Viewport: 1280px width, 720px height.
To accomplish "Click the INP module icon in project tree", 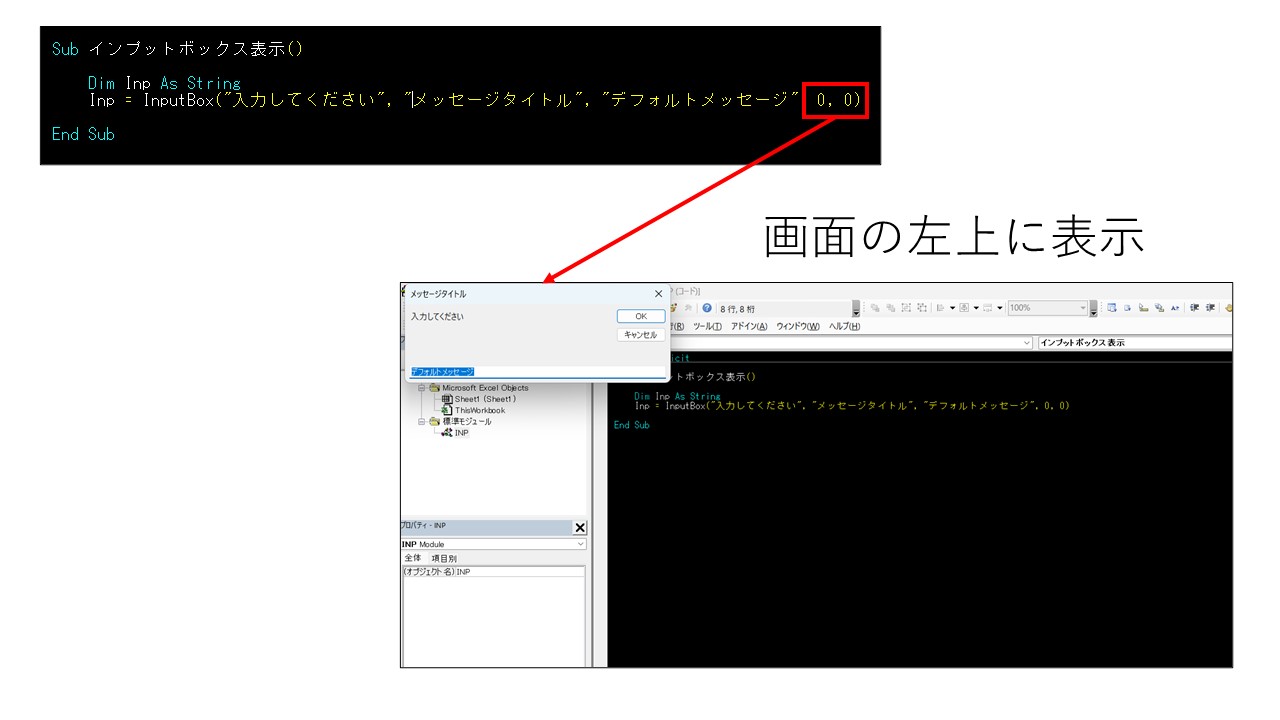I will [x=446, y=433].
